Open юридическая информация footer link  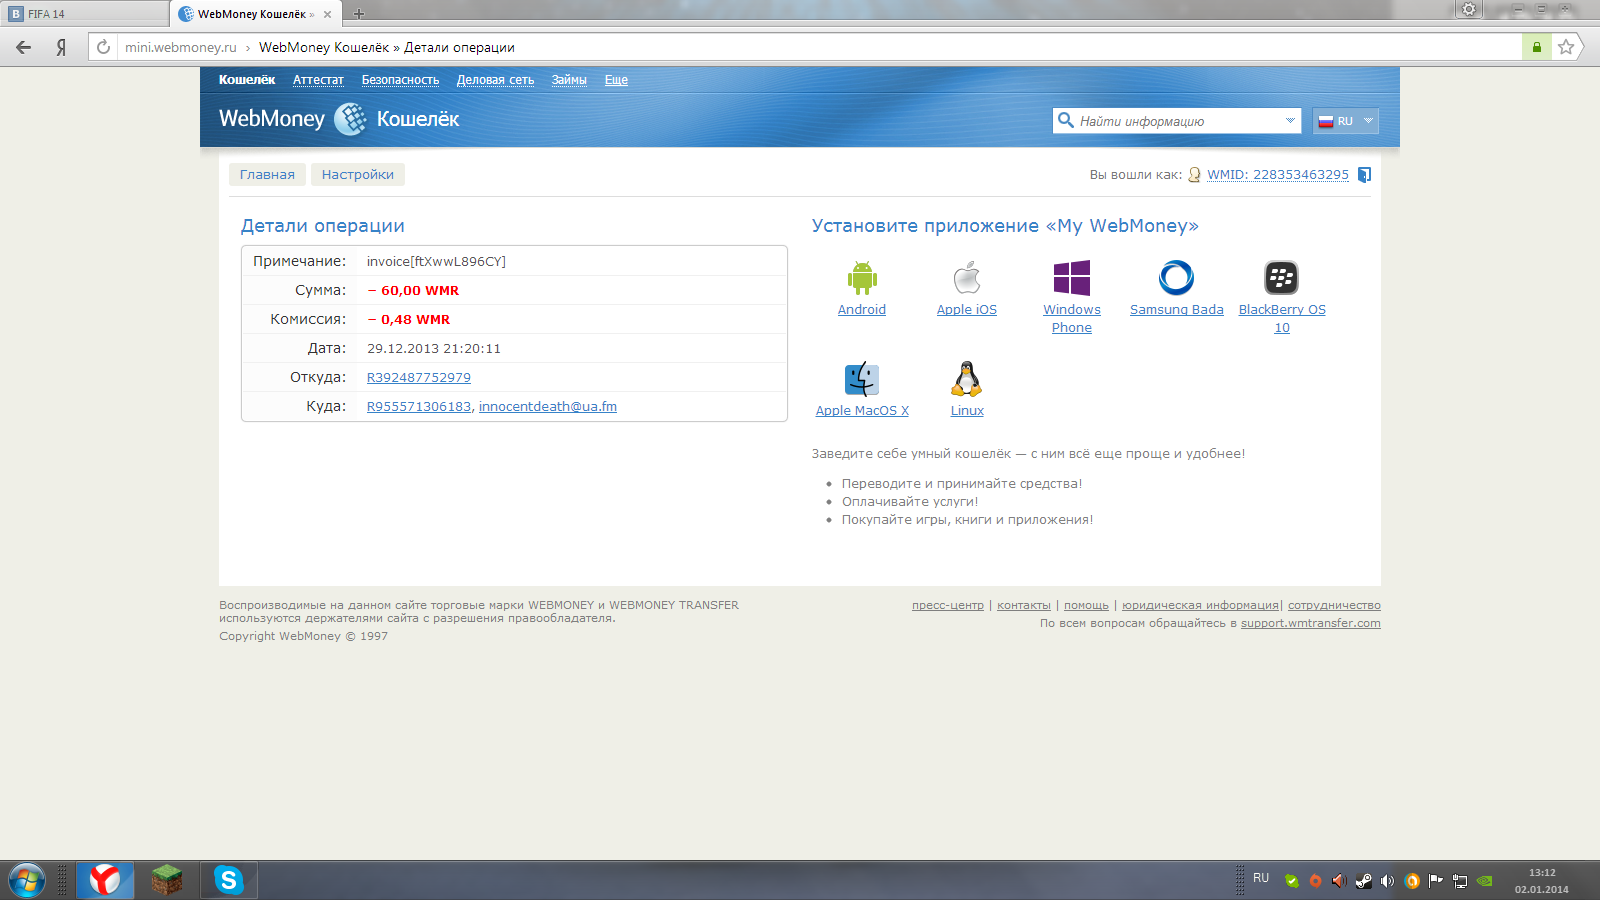coord(1200,605)
